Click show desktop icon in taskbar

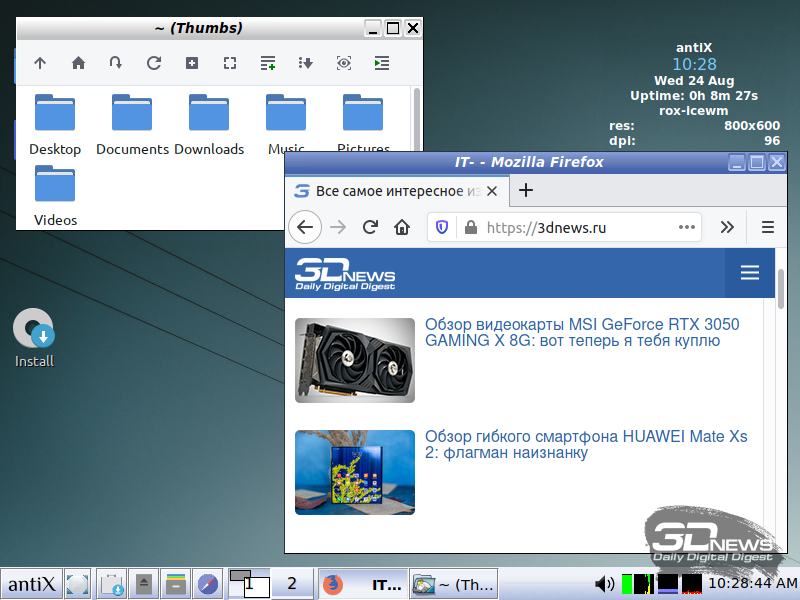coord(78,584)
